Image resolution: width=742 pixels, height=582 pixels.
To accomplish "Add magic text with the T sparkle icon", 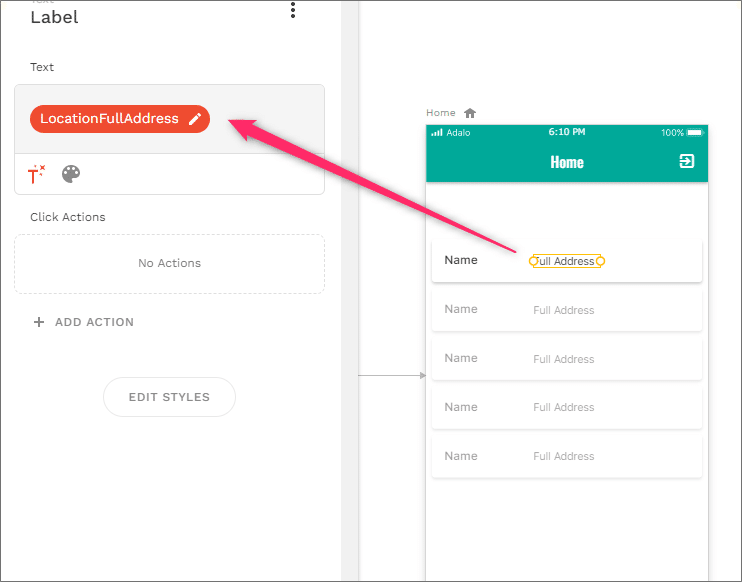I will point(36,174).
